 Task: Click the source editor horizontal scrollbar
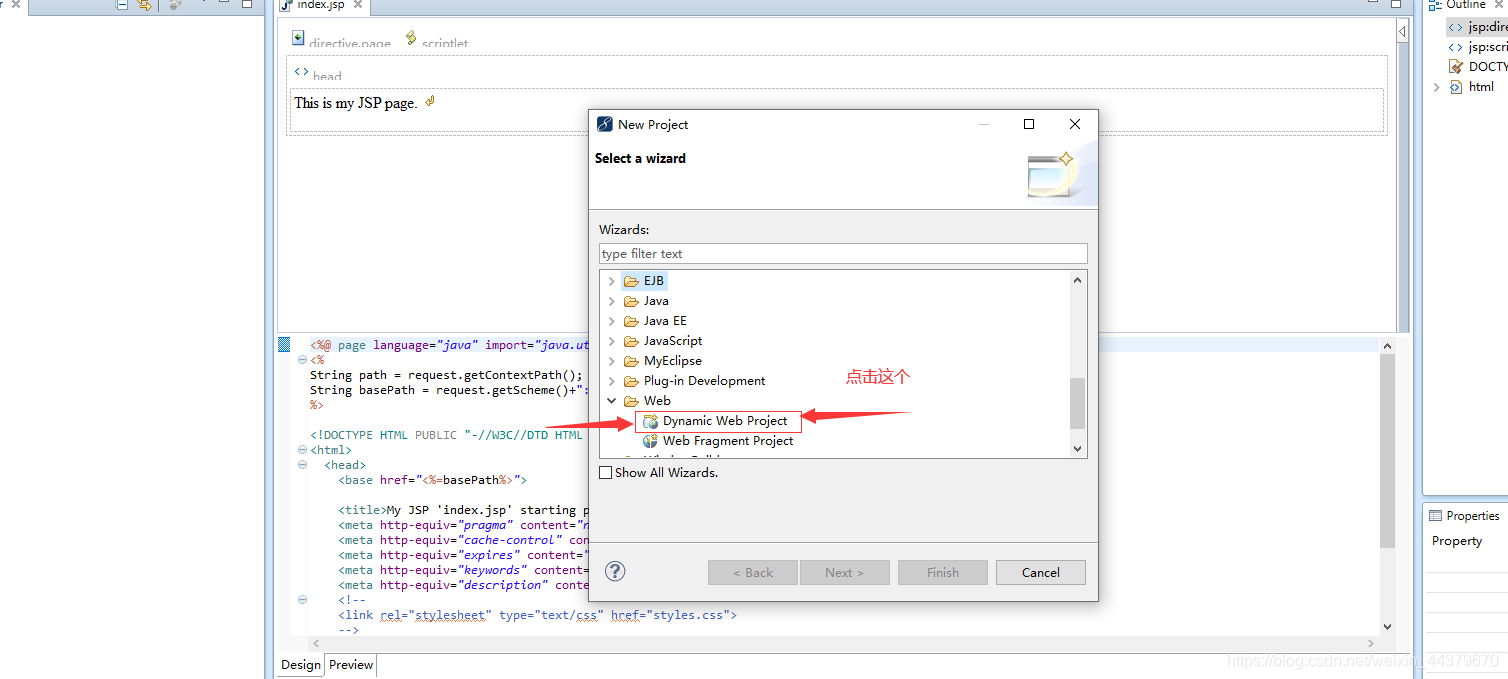pos(843,643)
